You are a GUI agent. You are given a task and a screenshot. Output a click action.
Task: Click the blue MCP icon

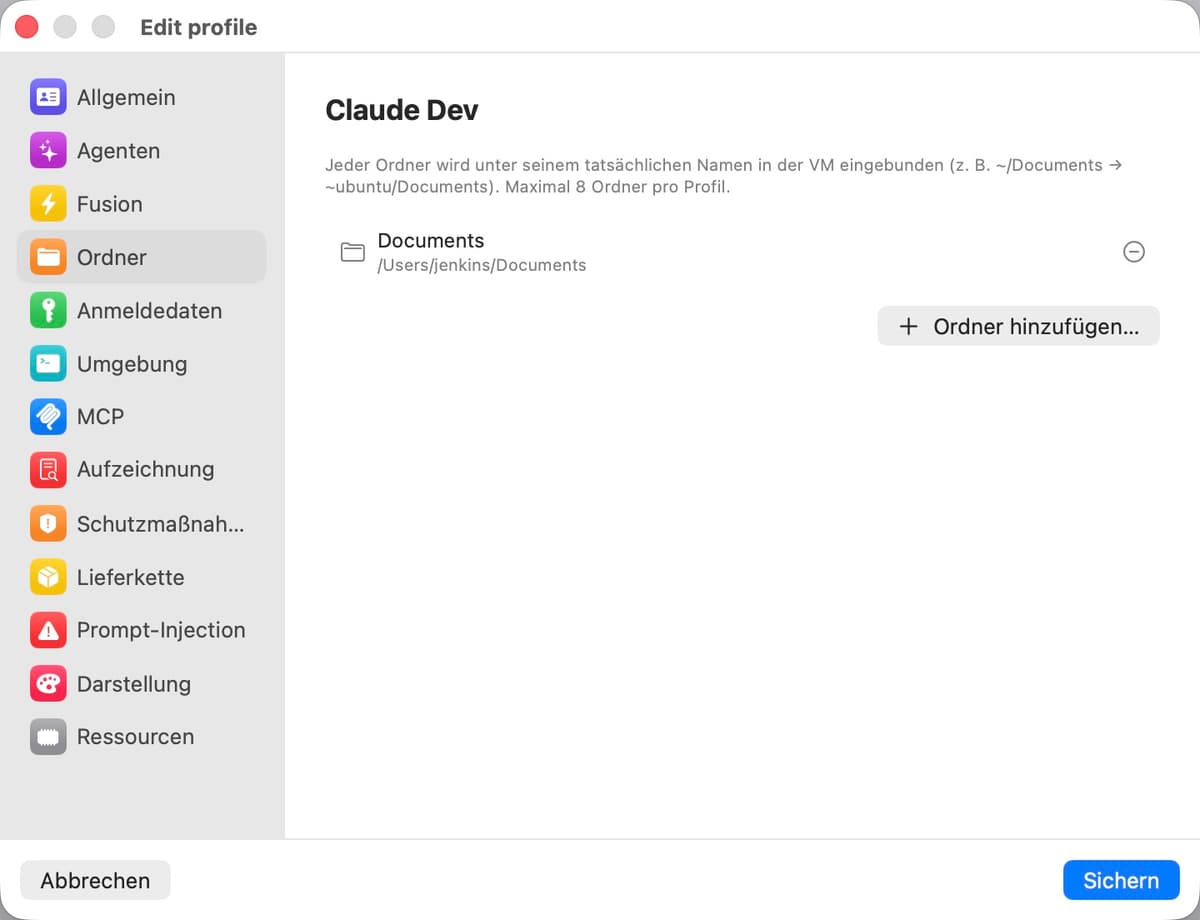point(48,417)
